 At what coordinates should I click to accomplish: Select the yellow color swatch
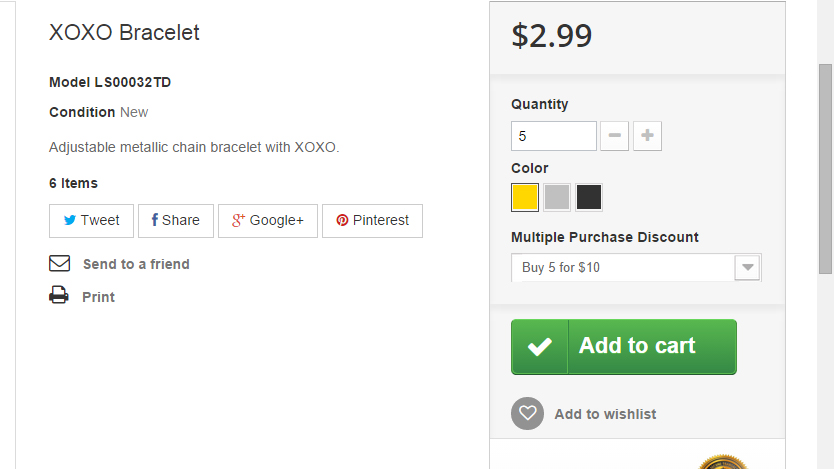[525, 197]
